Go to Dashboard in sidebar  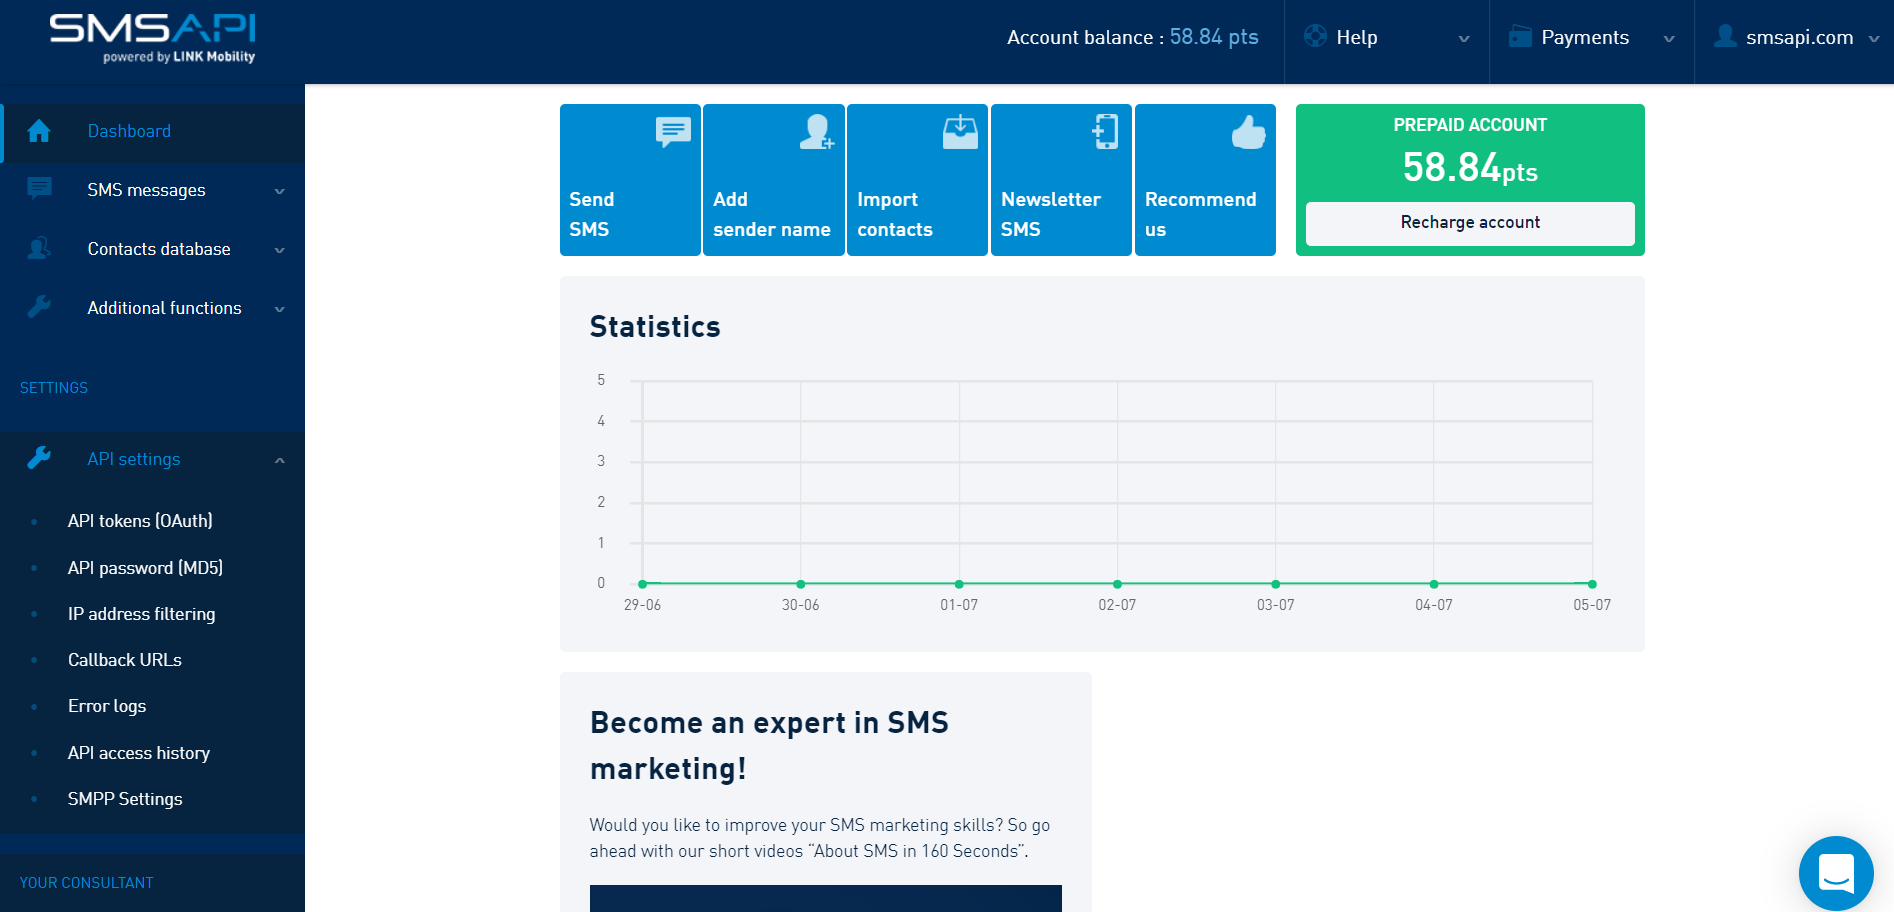[152, 131]
